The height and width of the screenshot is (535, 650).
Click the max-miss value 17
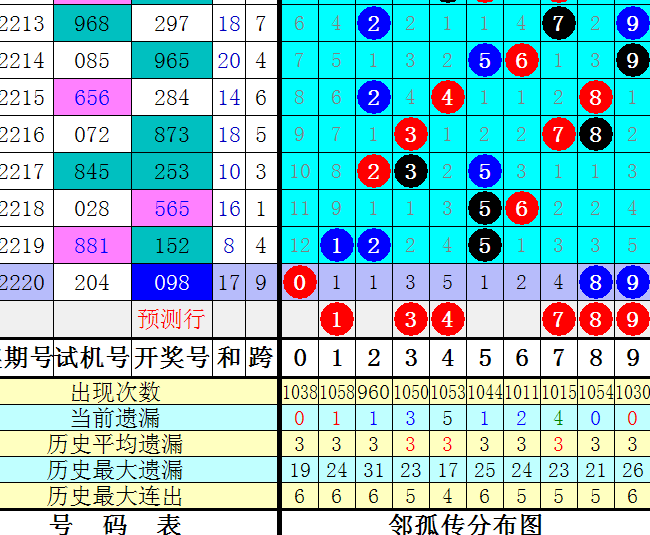tap(448, 470)
